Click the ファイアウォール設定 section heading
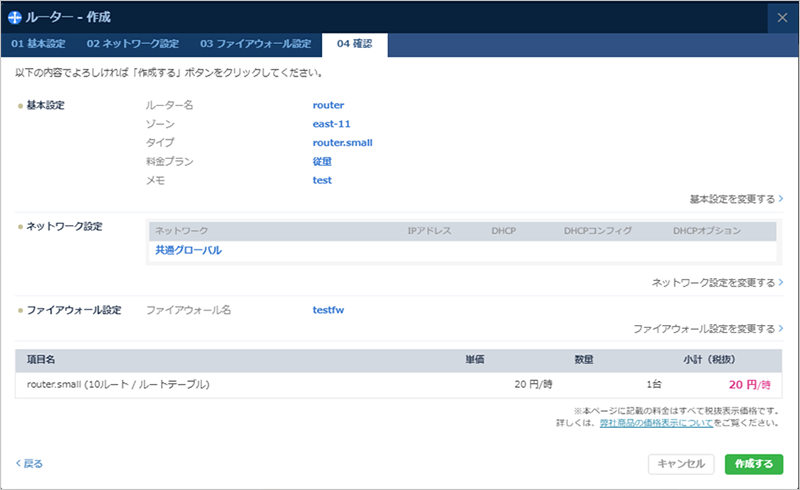 pos(74,310)
